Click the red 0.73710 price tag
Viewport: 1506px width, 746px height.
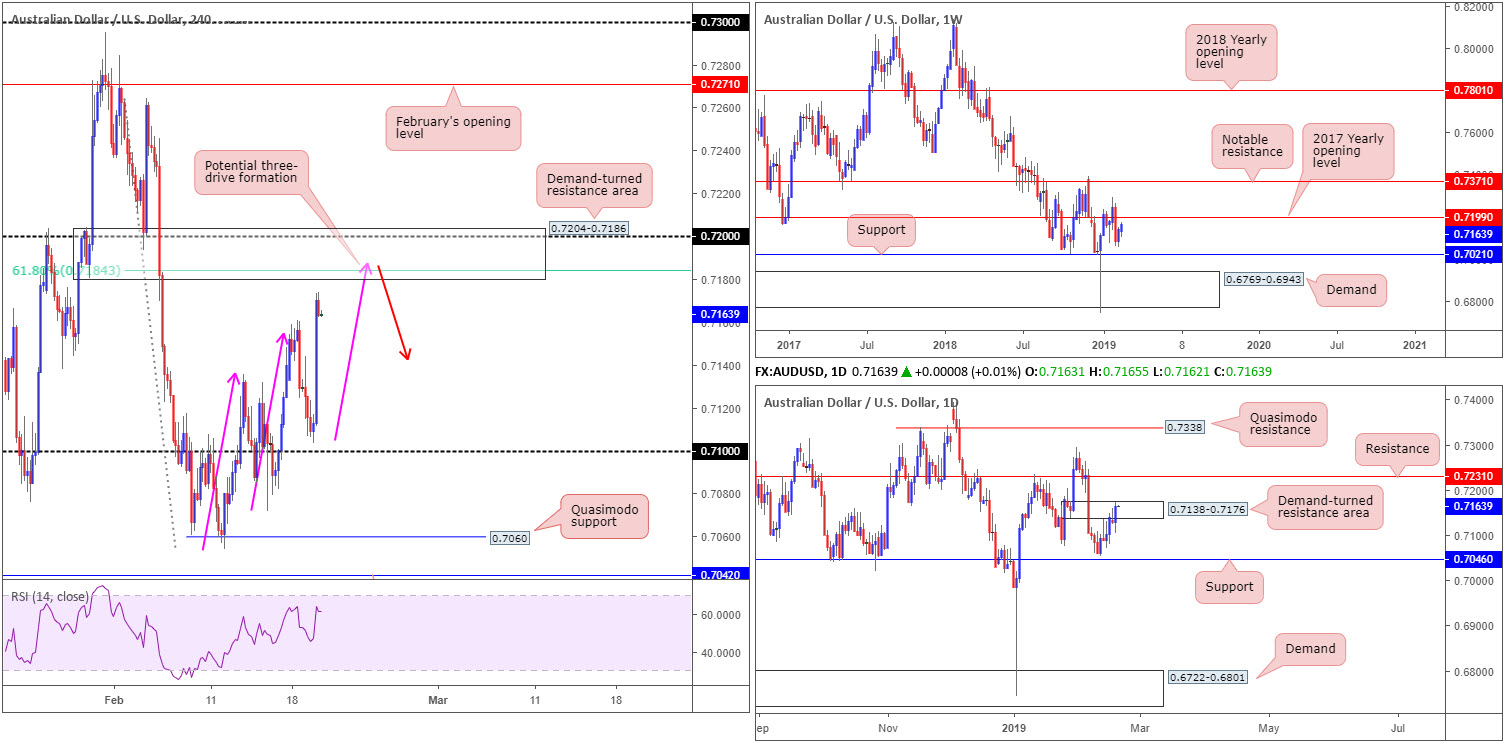[x=1475, y=181]
